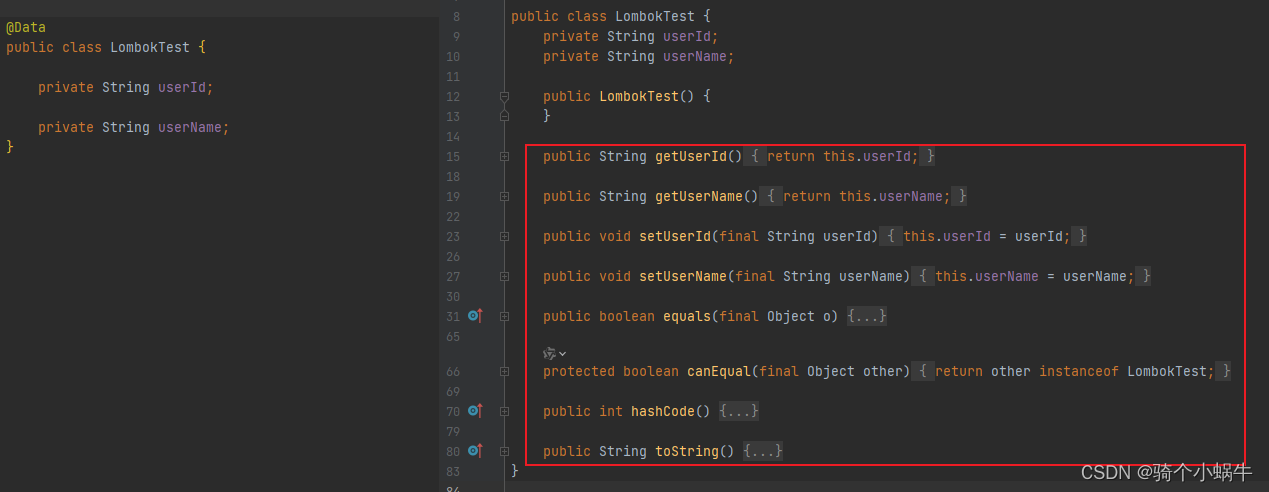This screenshot has width=1269, height=492.
Task: Expand the equals method fold marker in gutter
Action: click(504, 317)
